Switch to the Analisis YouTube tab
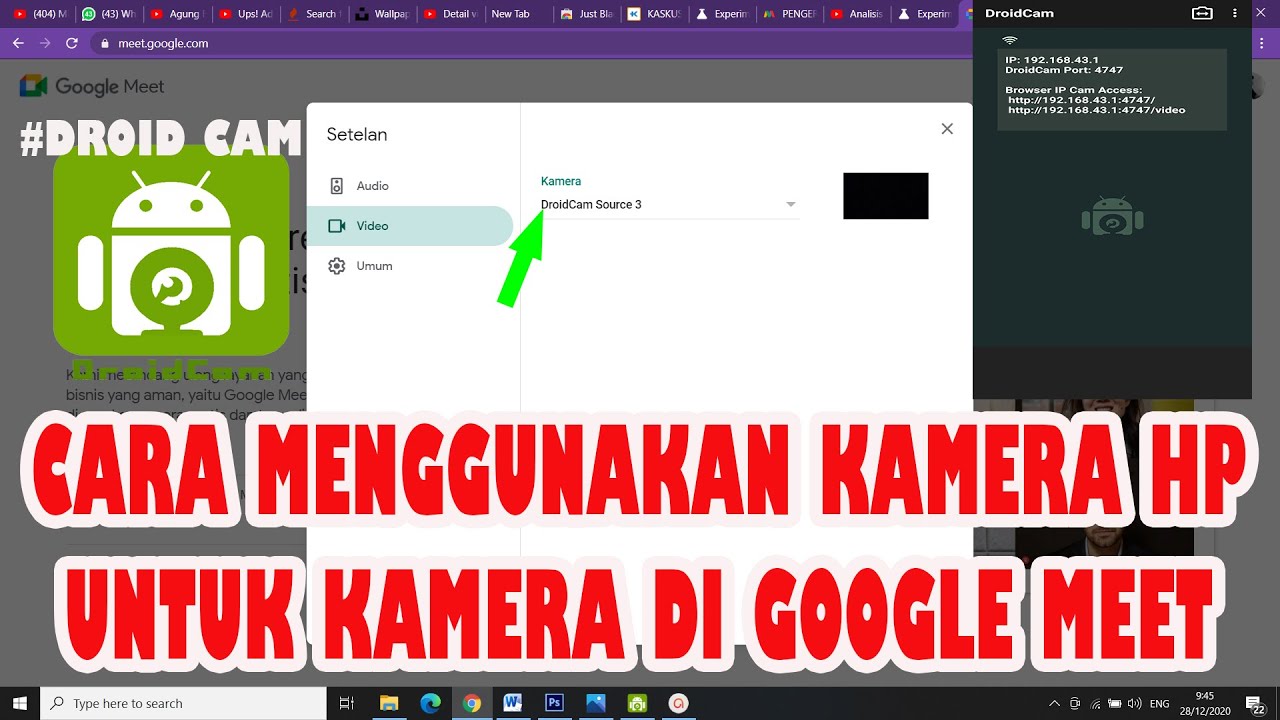The height and width of the screenshot is (720, 1280). tap(856, 14)
